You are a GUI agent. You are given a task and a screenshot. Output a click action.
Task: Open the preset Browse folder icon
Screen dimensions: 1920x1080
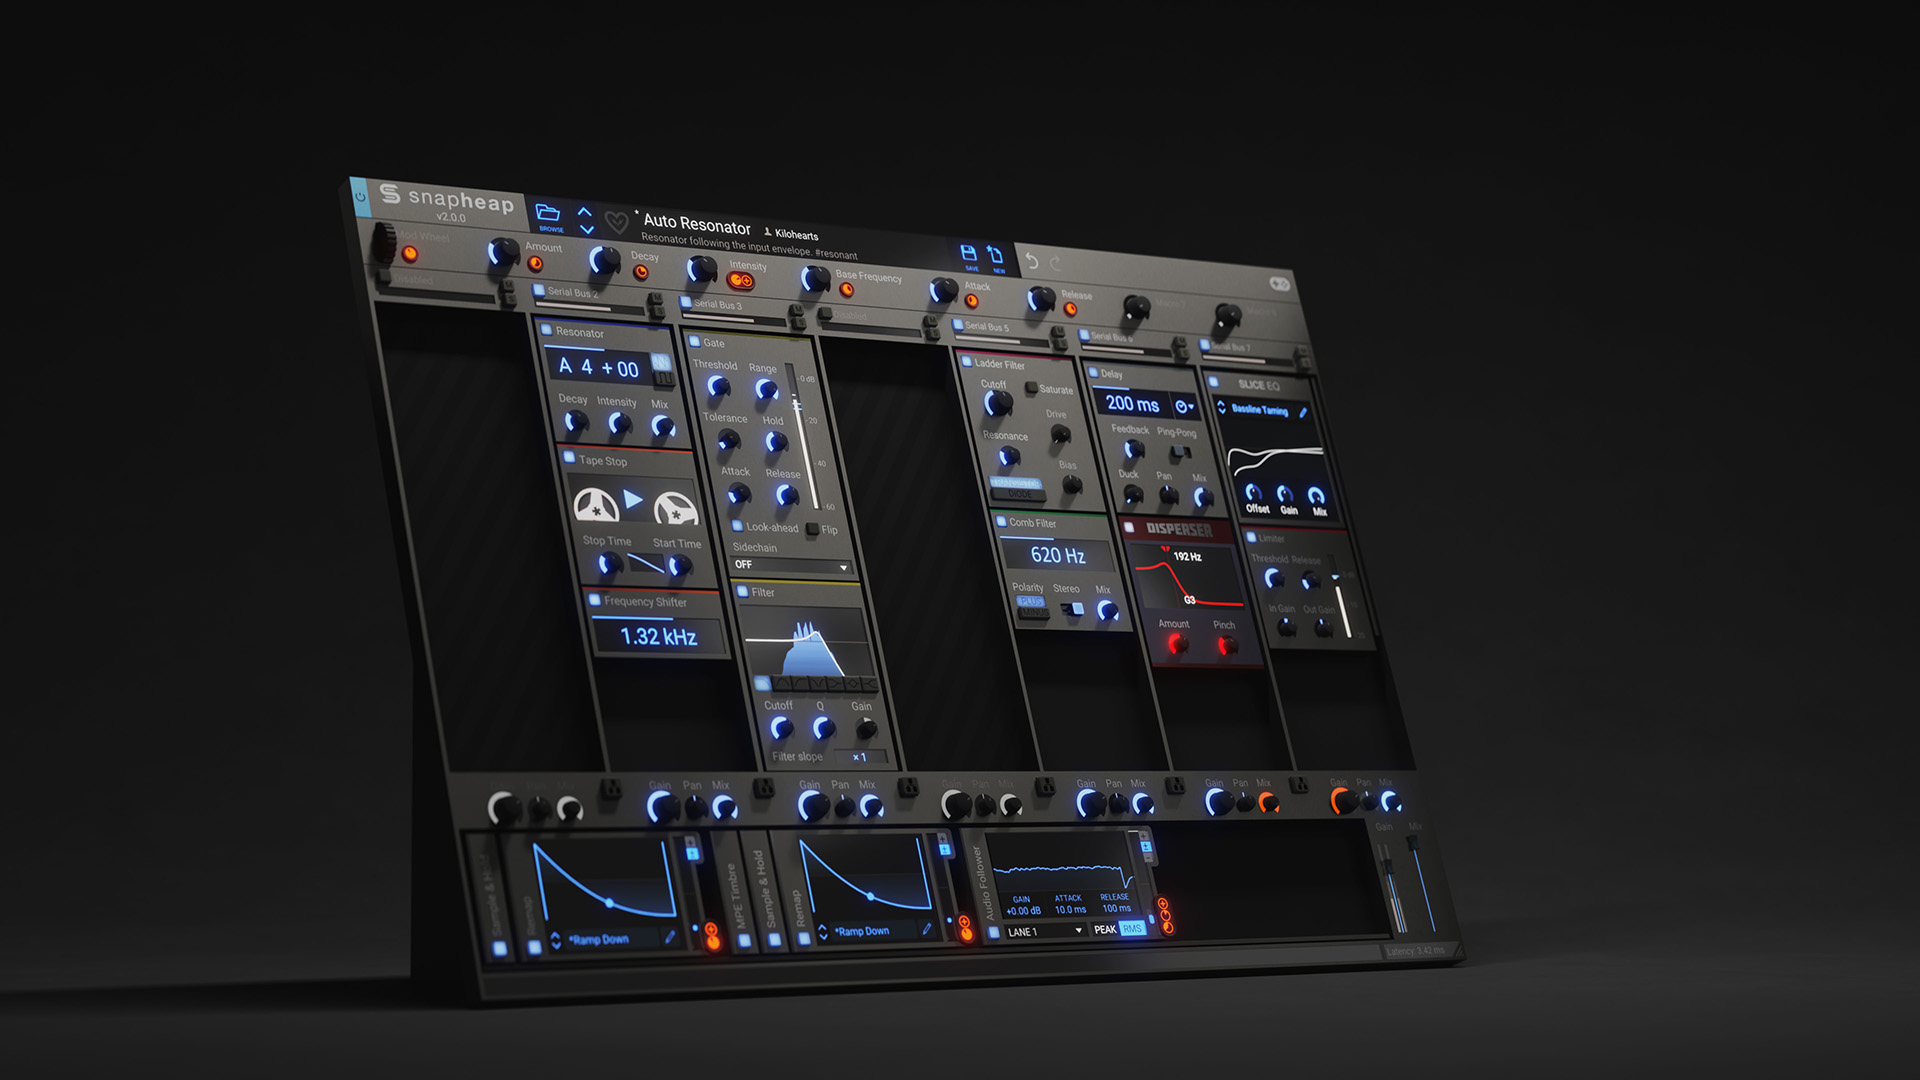pos(548,212)
